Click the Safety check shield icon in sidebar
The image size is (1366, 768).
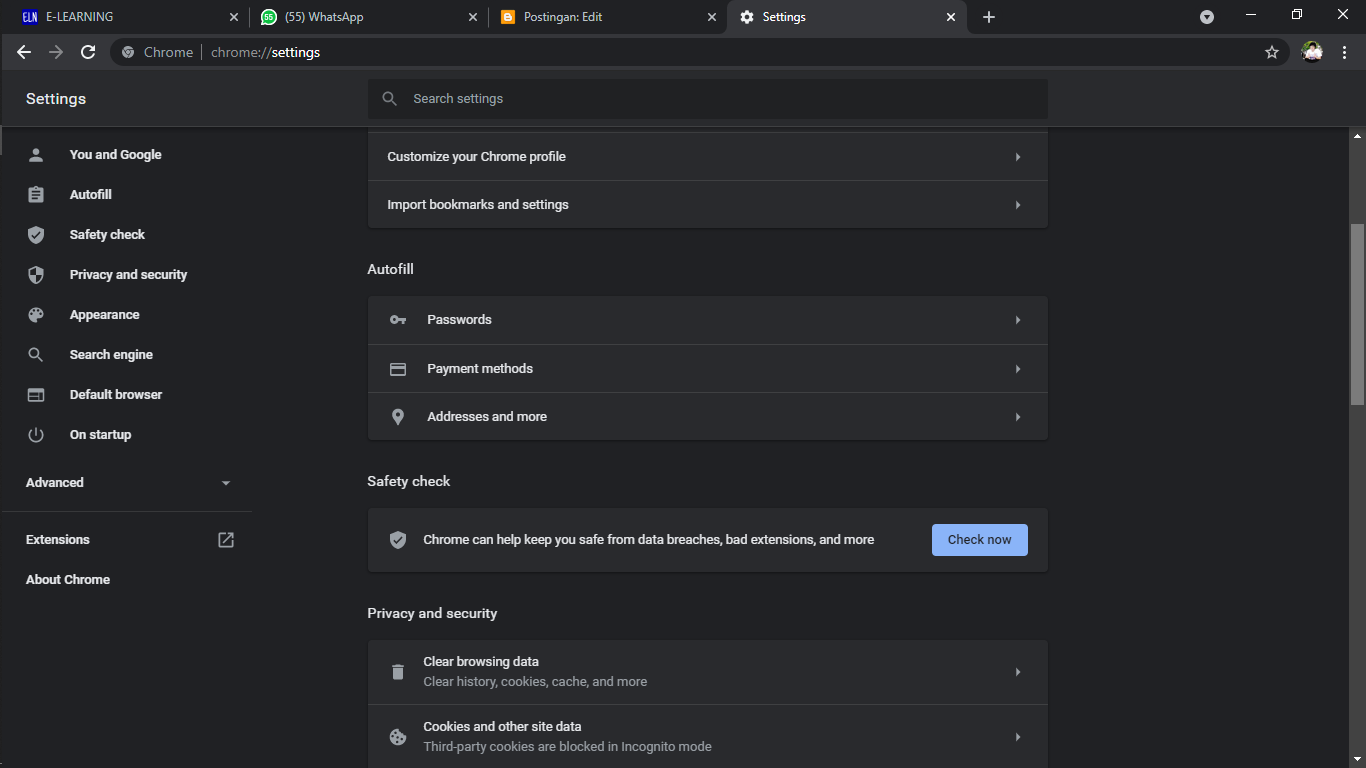pos(36,235)
